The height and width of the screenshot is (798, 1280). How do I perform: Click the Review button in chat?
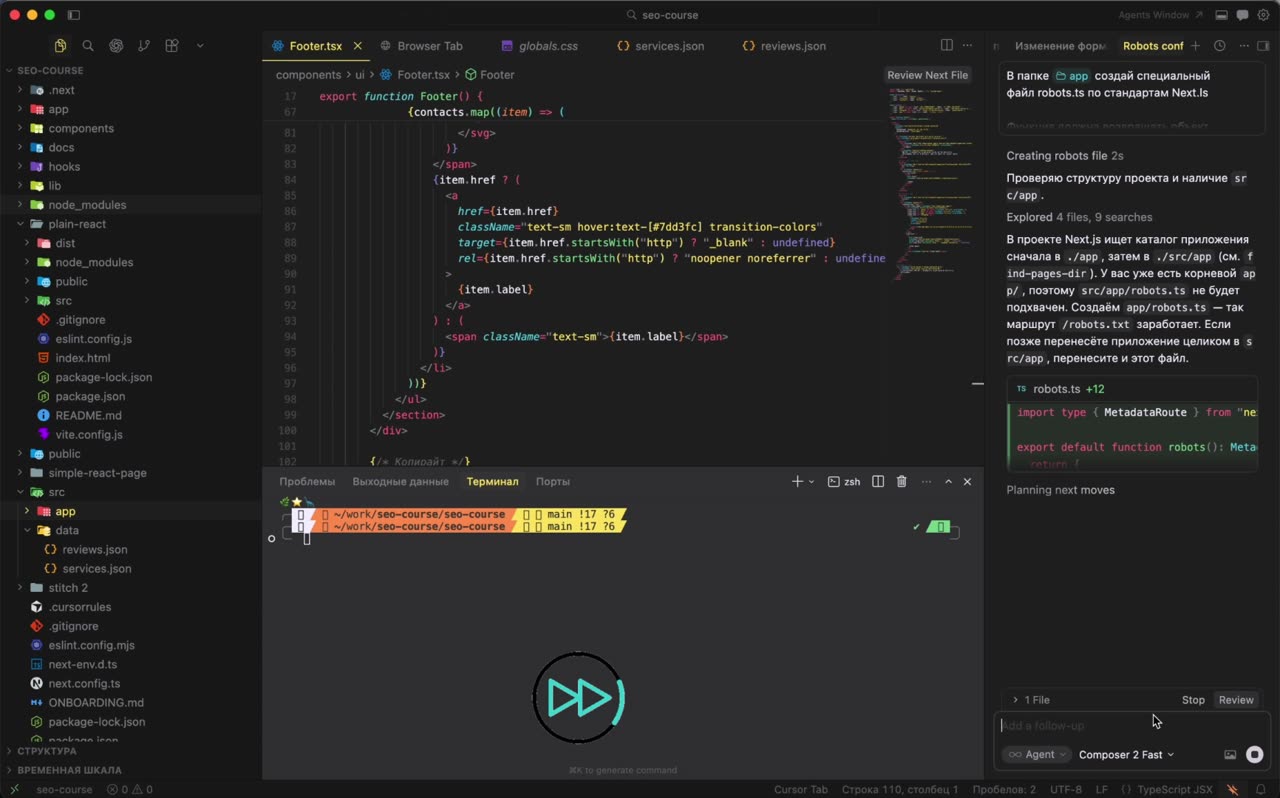[1236, 700]
